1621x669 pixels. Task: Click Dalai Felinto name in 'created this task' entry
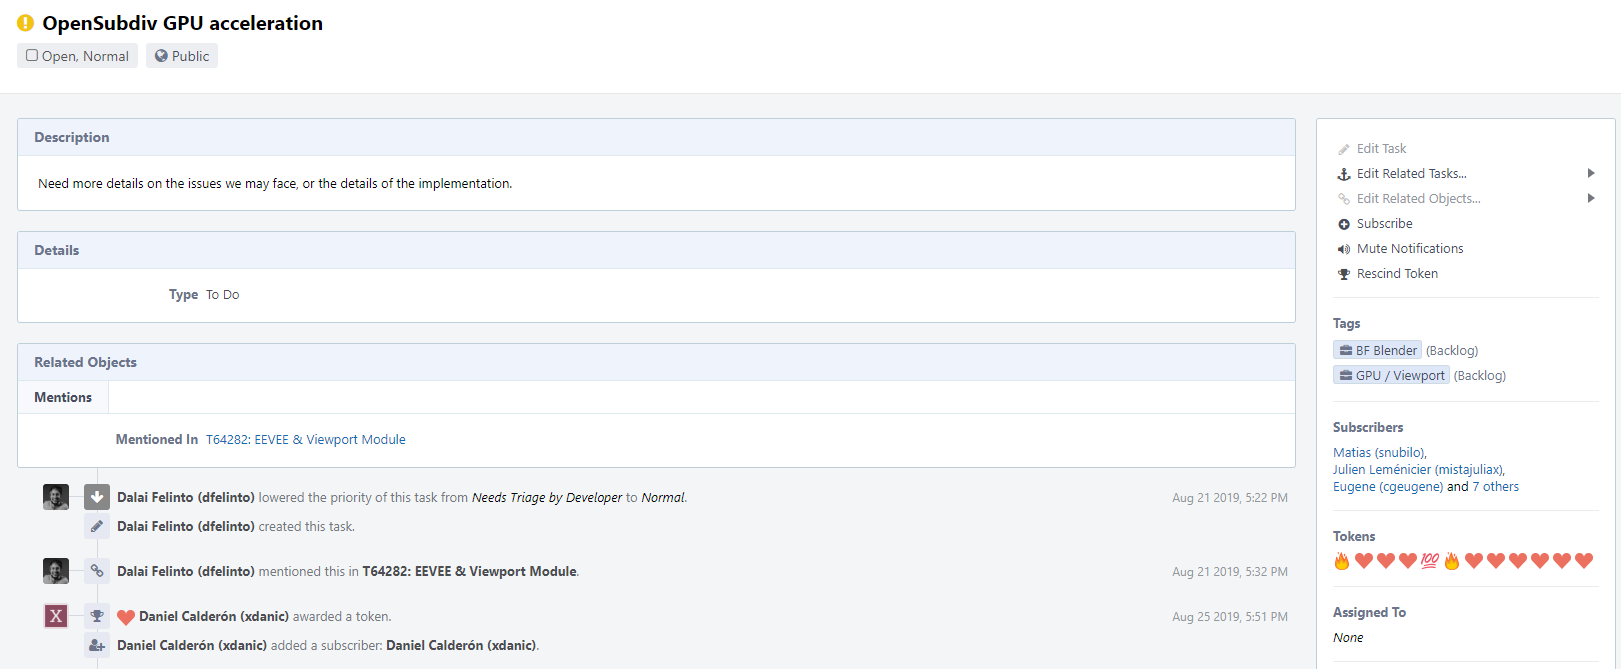pyautogui.click(x=186, y=527)
